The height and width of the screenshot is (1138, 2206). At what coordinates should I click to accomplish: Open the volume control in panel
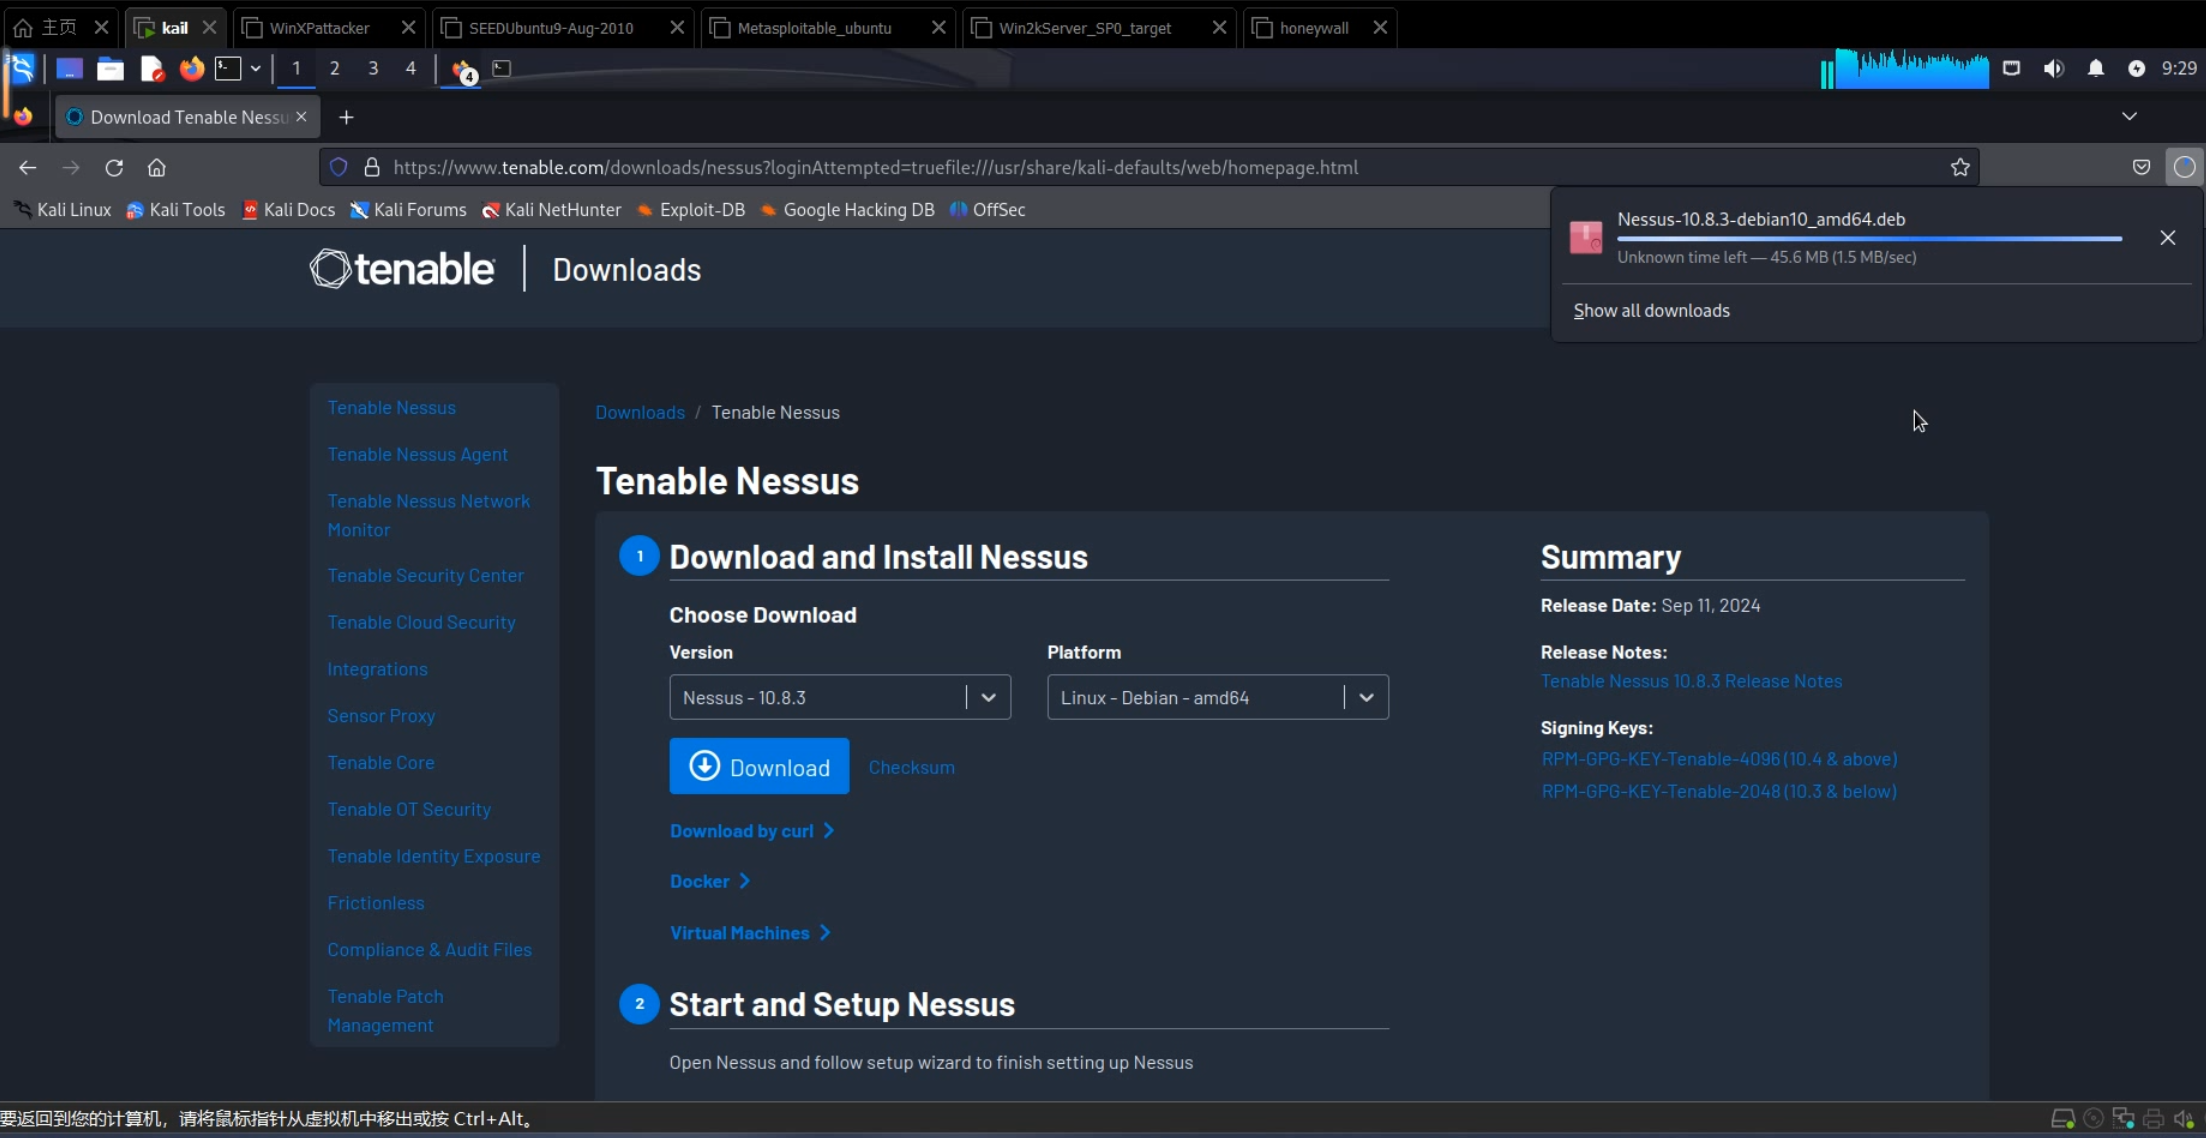(2053, 69)
